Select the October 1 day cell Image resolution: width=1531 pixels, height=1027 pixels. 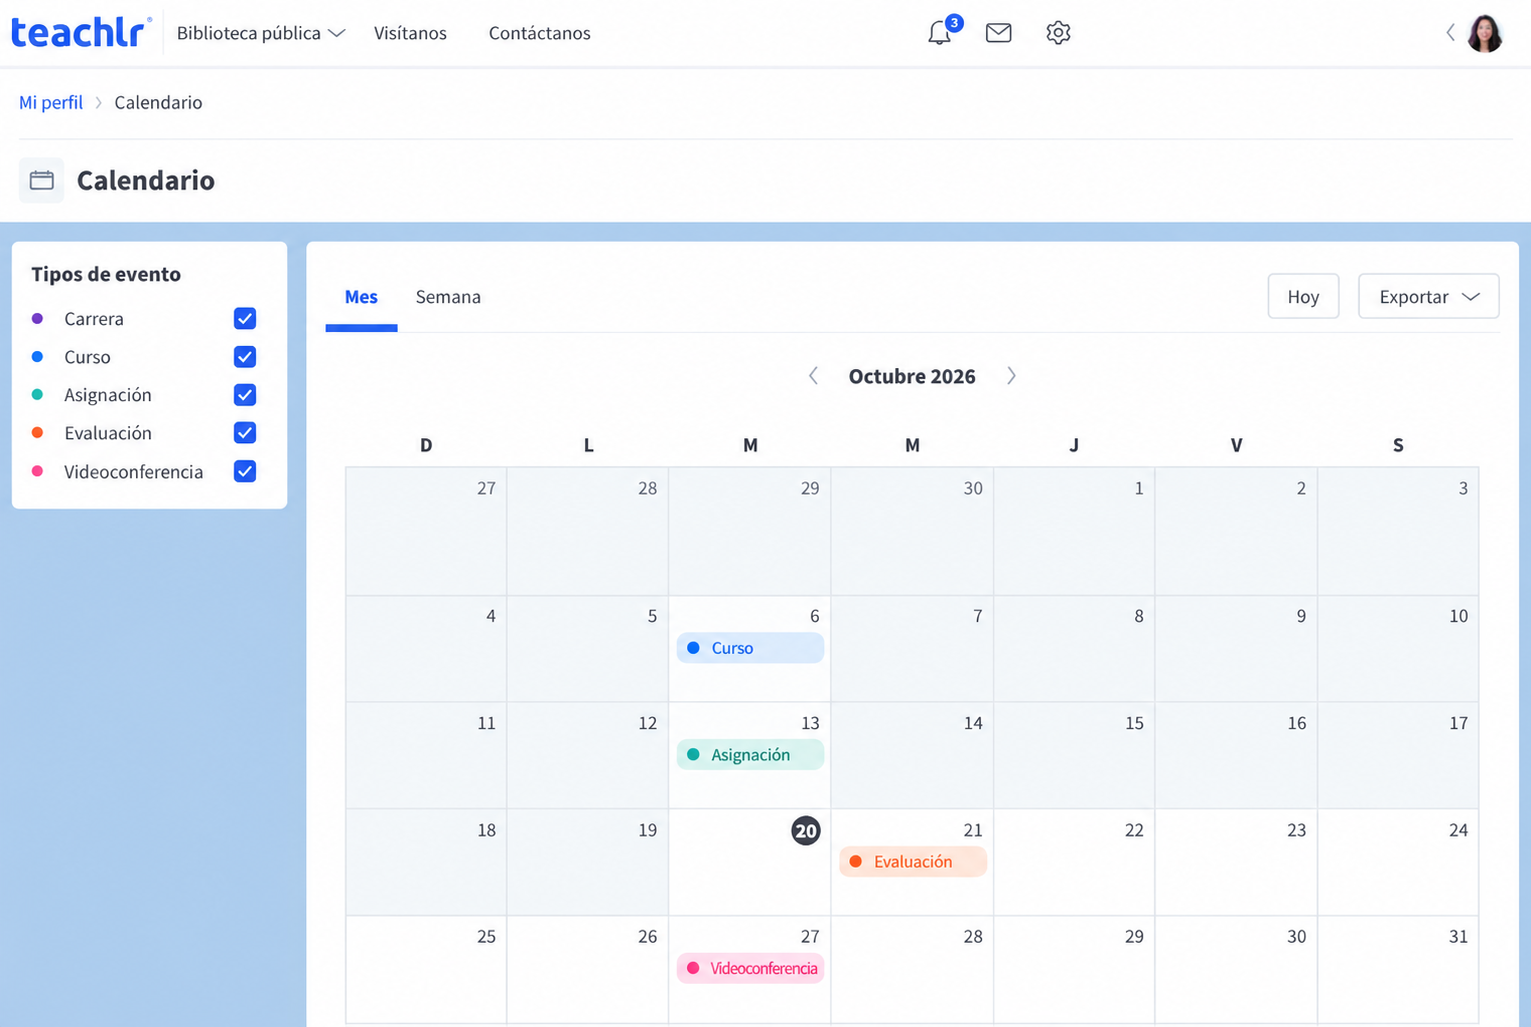1074,531
